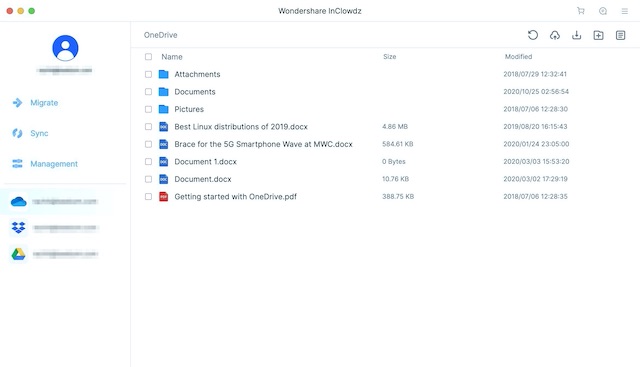Check the Attachments folder checkbox

click(x=148, y=74)
